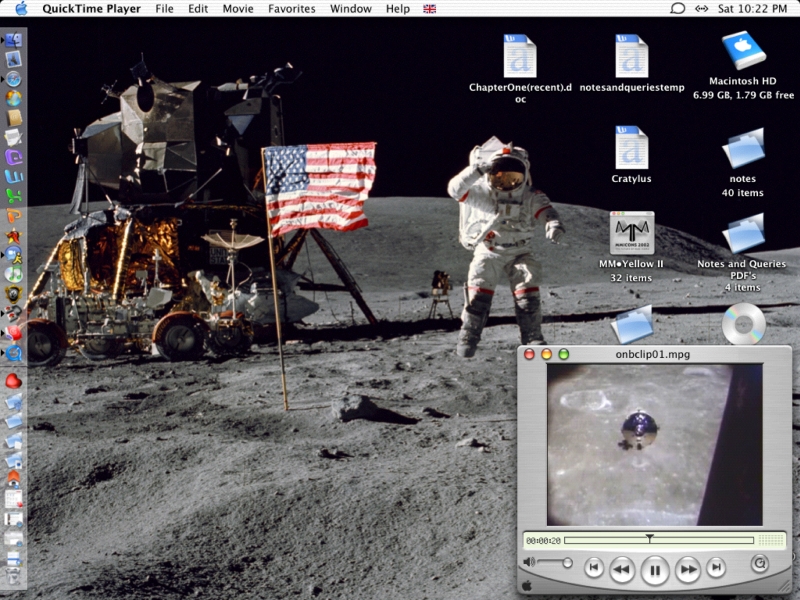Open the flag input menu in the menu bar

(430, 9)
